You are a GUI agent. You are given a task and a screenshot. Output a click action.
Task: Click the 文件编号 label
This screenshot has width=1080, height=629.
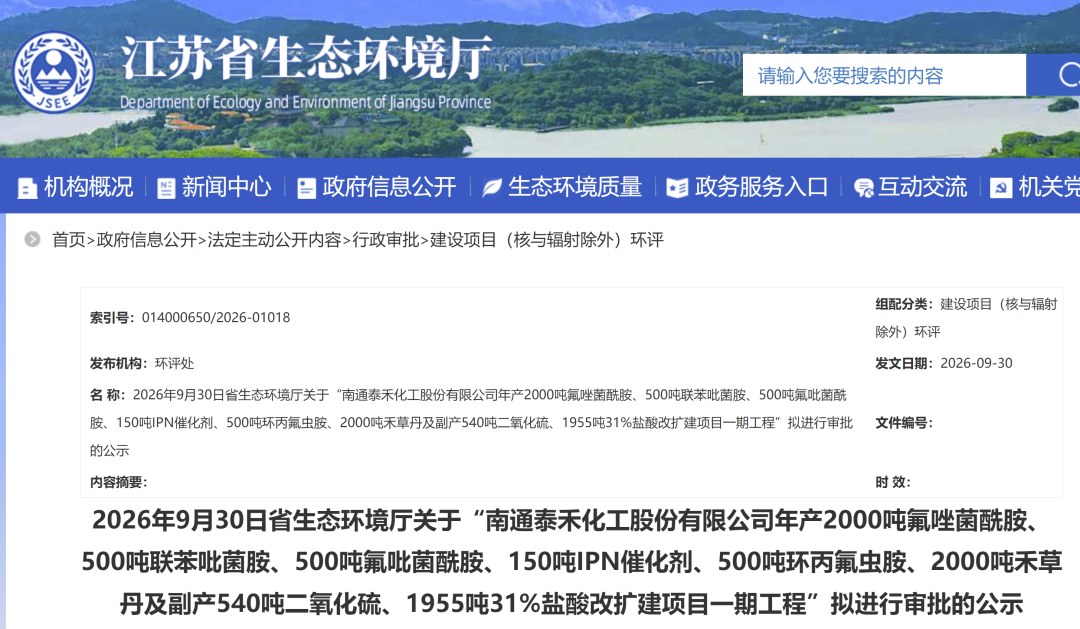click(x=904, y=423)
